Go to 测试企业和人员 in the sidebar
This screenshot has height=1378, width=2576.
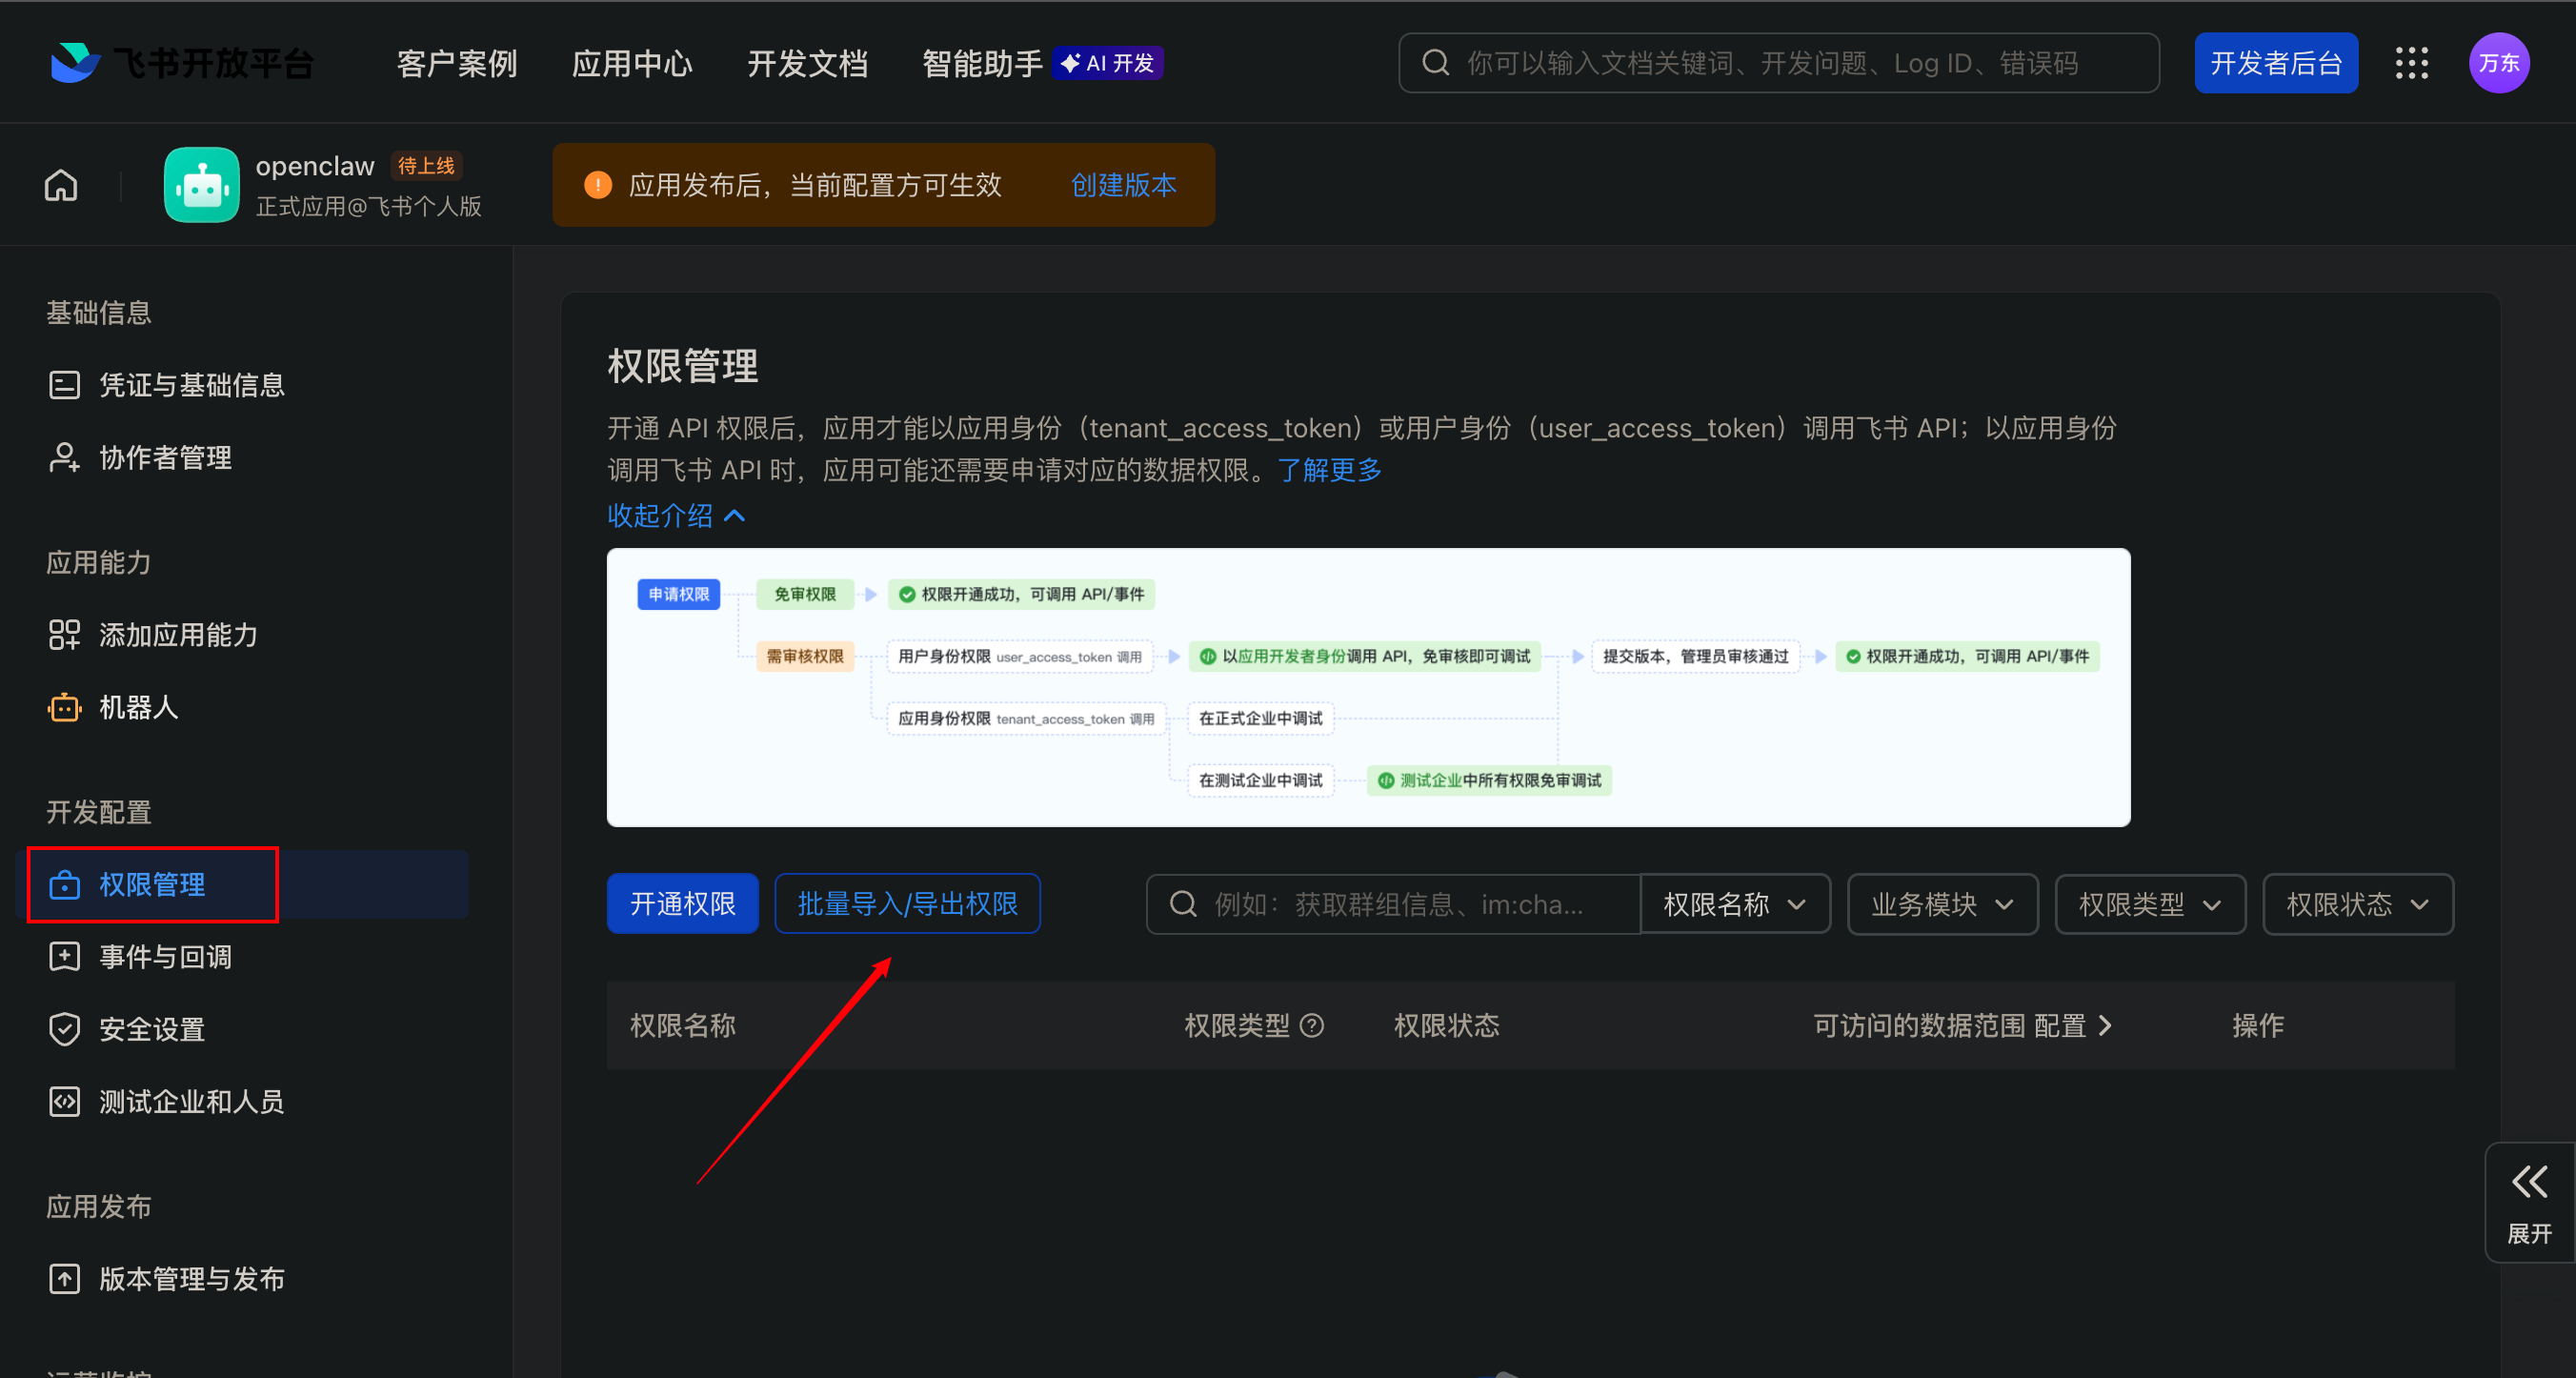pyautogui.click(x=191, y=1102)
